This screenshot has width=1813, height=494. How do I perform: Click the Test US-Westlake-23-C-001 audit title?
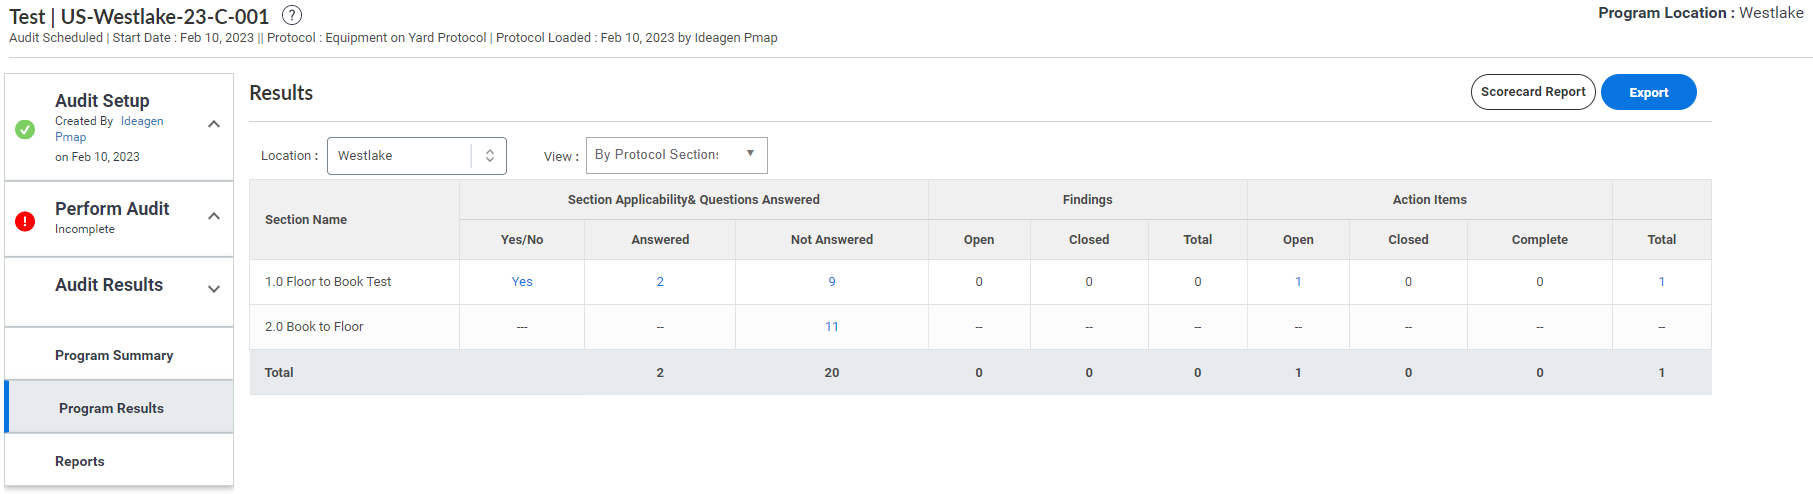pos(139,17)
